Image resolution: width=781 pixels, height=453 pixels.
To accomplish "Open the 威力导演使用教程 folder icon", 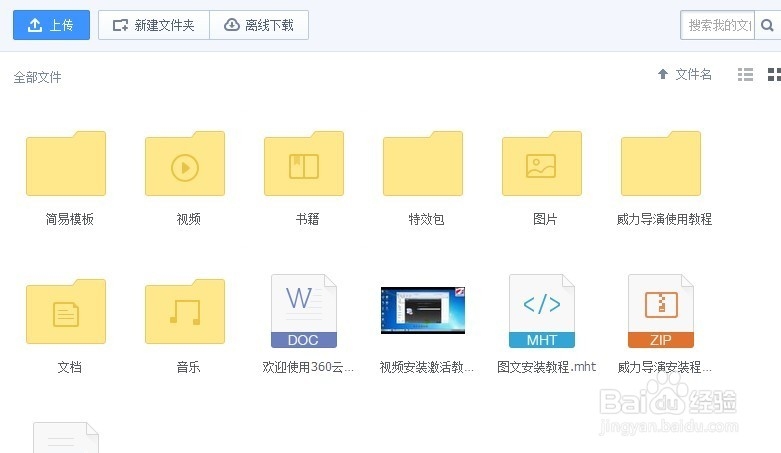I will (x=661, y=163).
